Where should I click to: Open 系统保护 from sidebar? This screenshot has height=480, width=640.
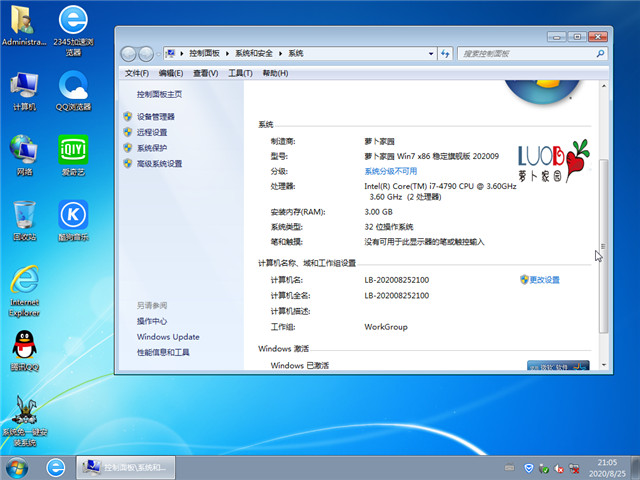click(x=152, y=148)
